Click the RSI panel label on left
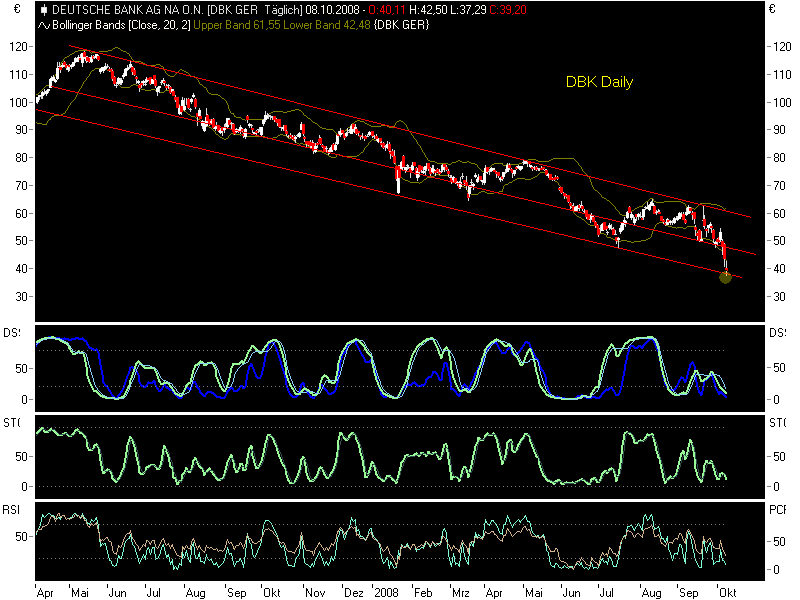 click(x=11, y=510)
